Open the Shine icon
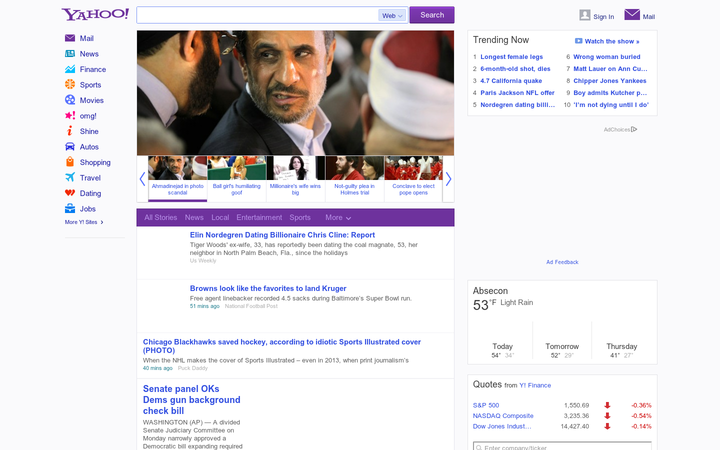This screenshot has height=450, width=720. click(70, 131)
